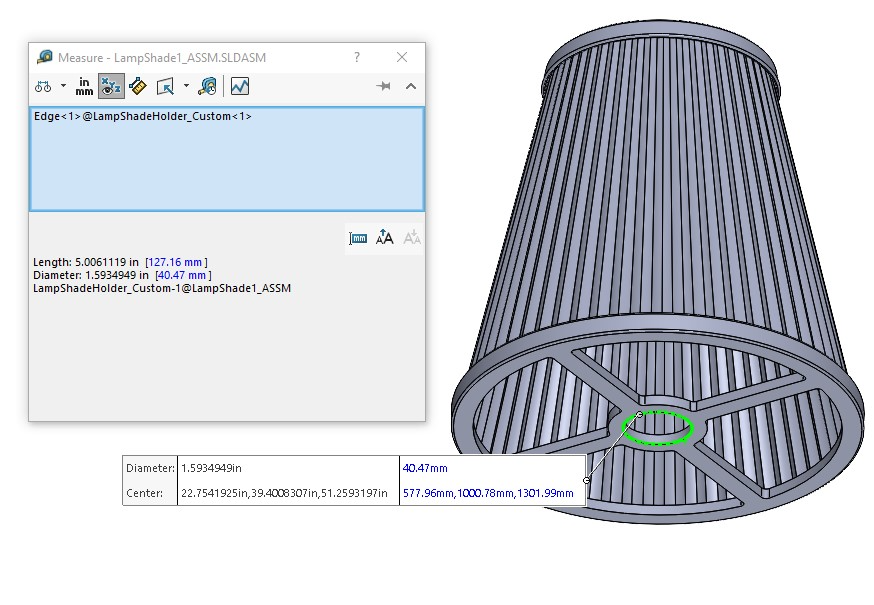This screenshot has height=605, width=874.
Task: Click the Create Sensor graph icon
Action: (x=240, y=86)
